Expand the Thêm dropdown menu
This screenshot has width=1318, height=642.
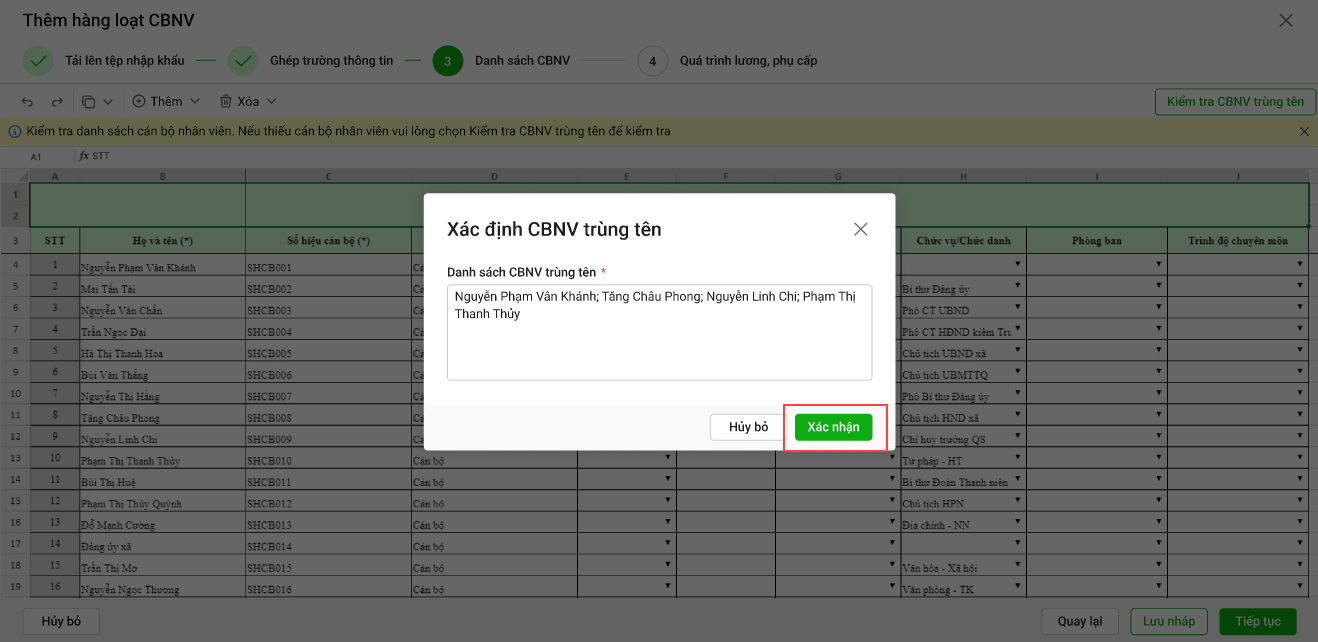(195, 102)
